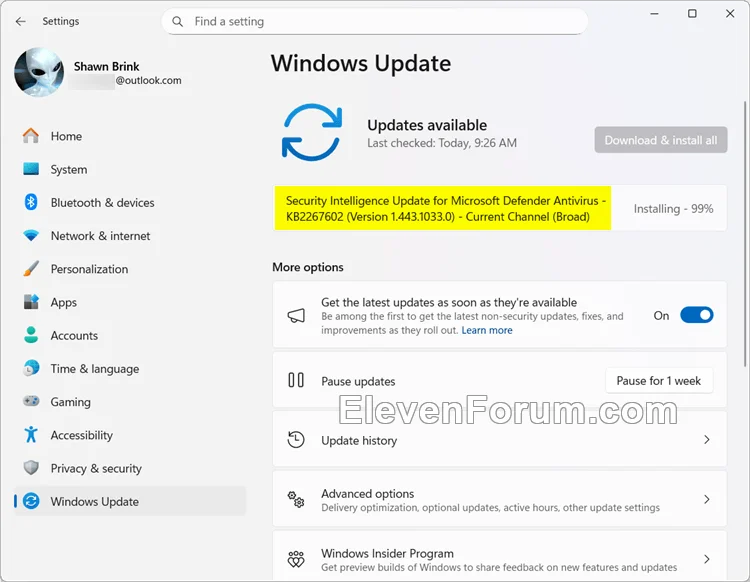Click the Personalization paintbrush icon

(x=31, y=269)
